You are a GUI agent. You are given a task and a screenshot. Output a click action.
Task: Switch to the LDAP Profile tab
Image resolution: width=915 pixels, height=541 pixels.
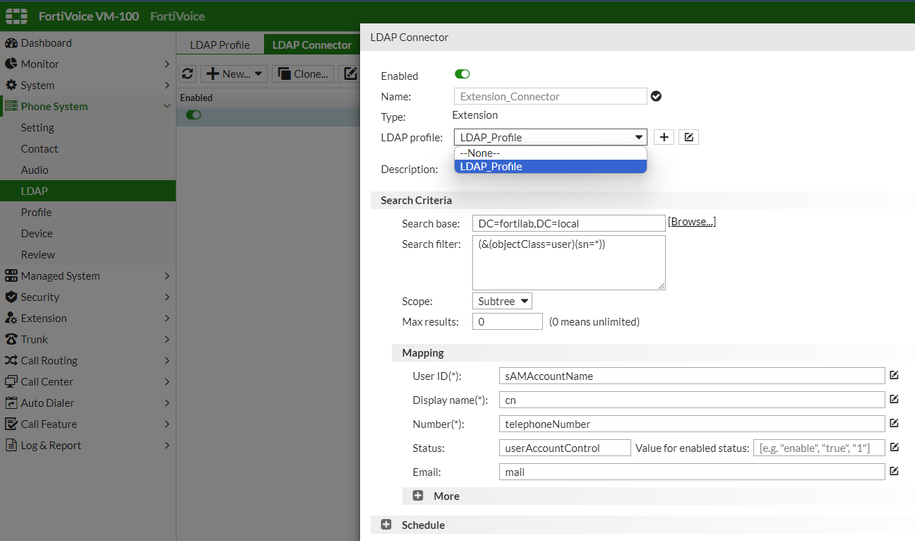pos(220,45)
